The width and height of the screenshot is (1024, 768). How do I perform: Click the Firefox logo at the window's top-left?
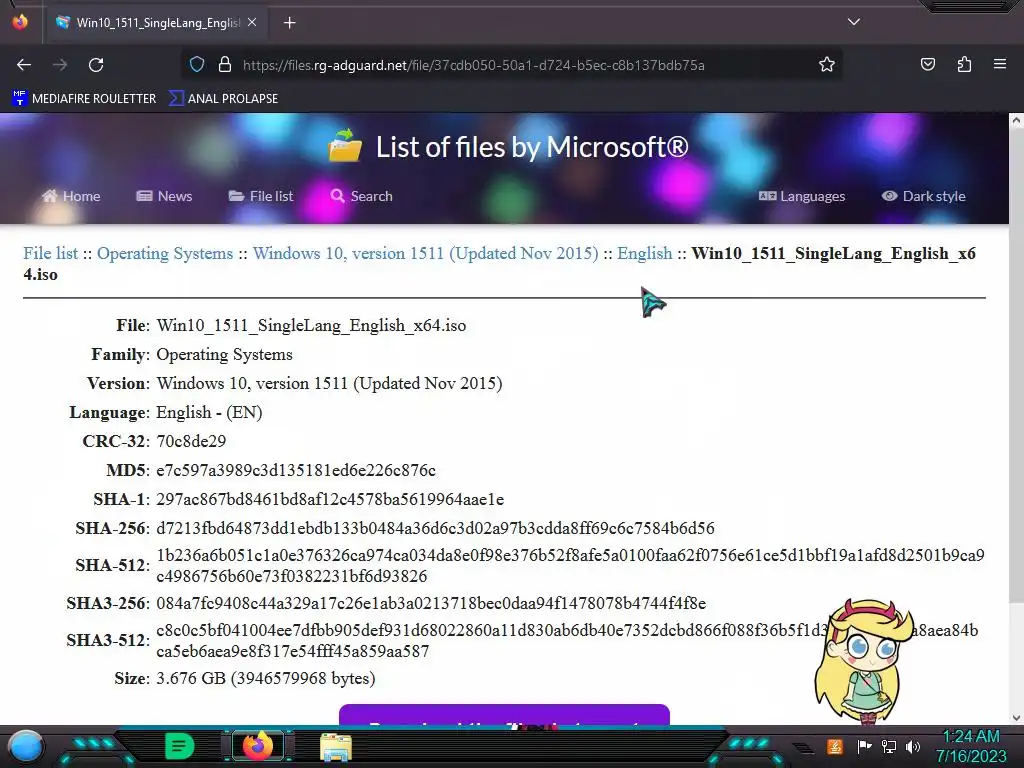click(20, 22)
